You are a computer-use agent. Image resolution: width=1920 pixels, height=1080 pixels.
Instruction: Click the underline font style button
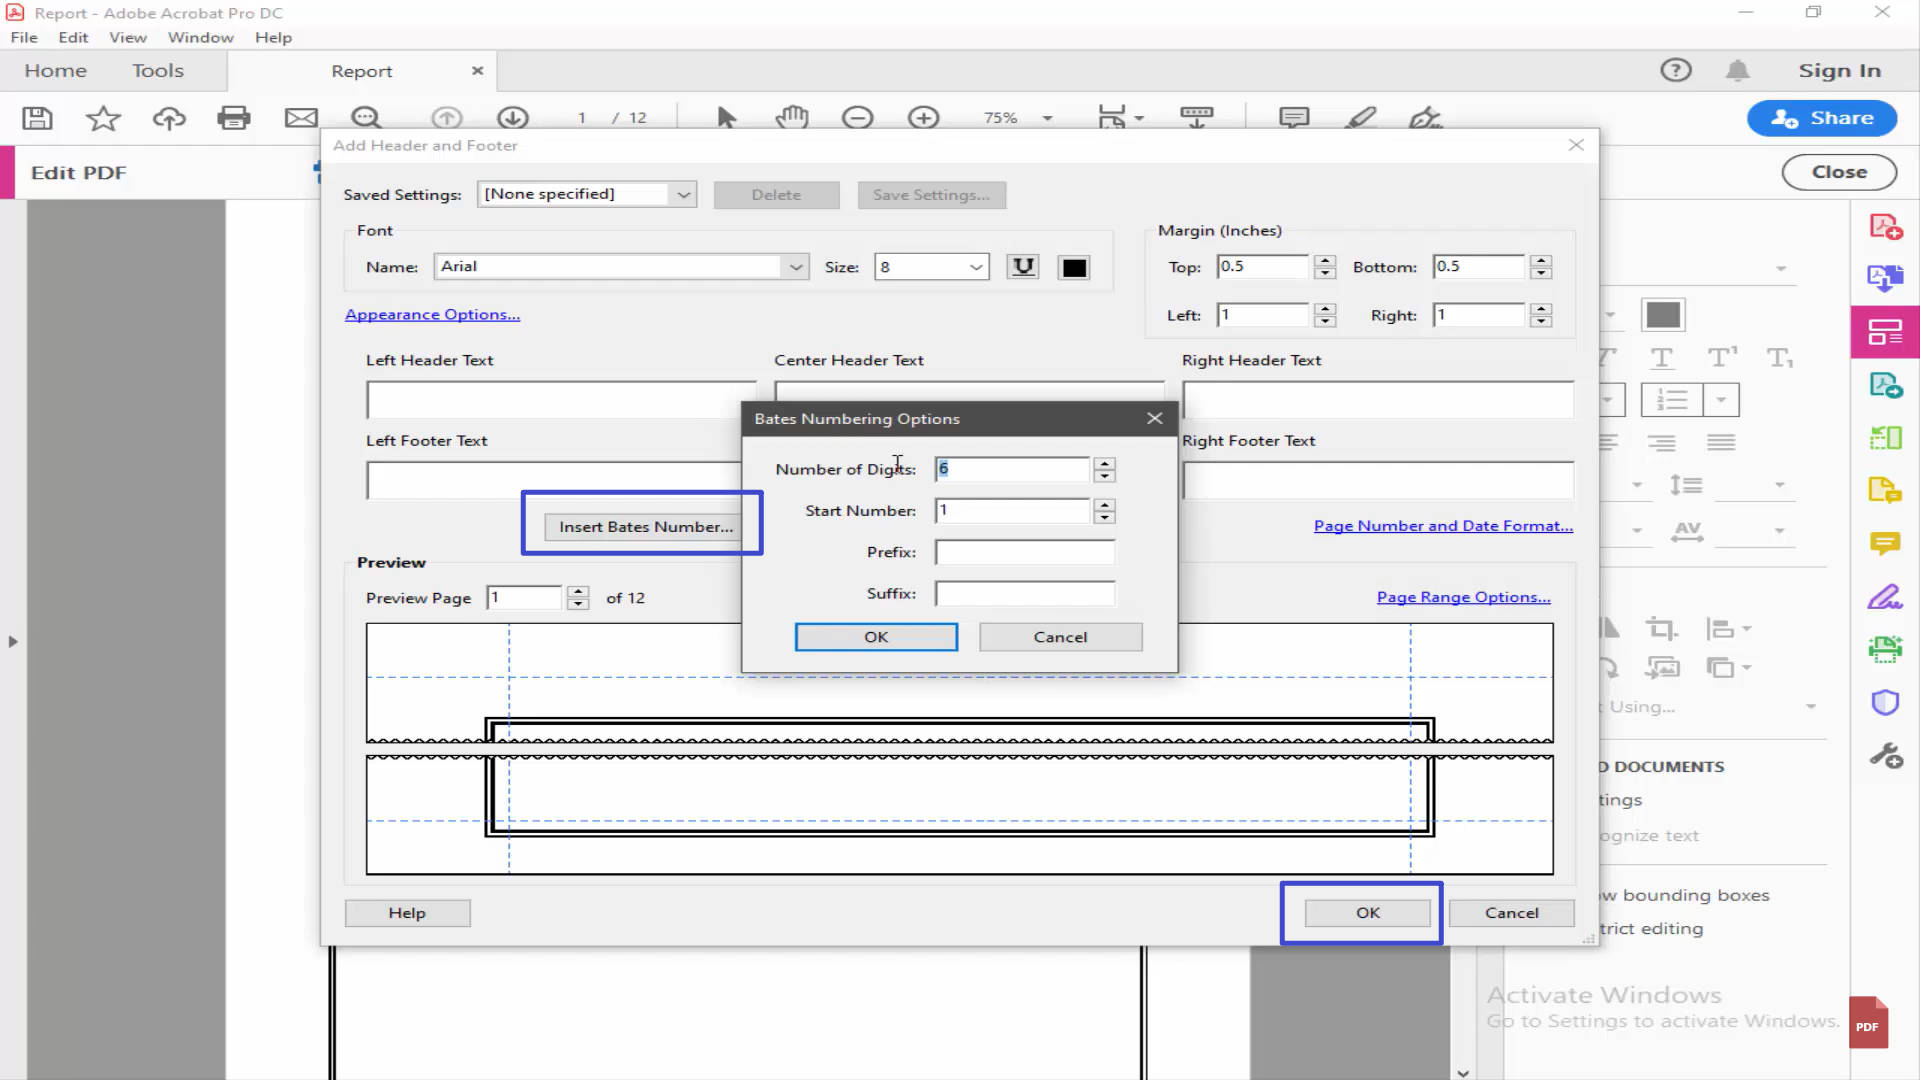[x=1023, y=267]
